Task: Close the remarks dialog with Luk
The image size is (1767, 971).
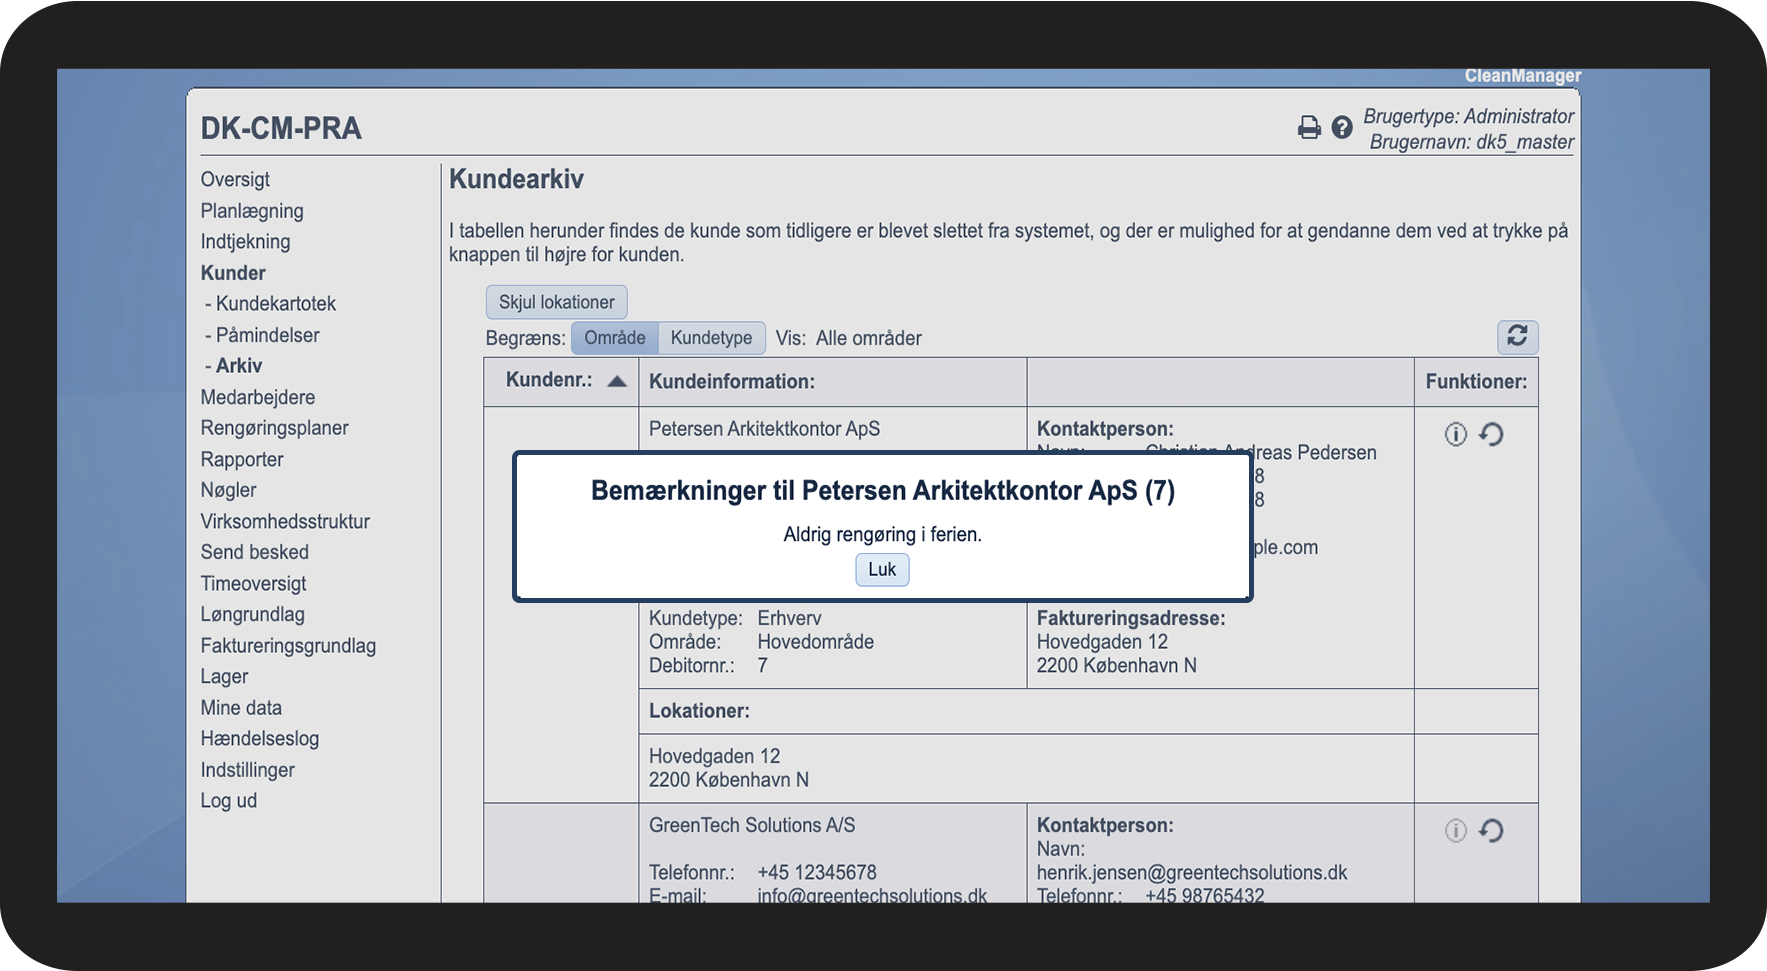Action: [x=882, y=569]
